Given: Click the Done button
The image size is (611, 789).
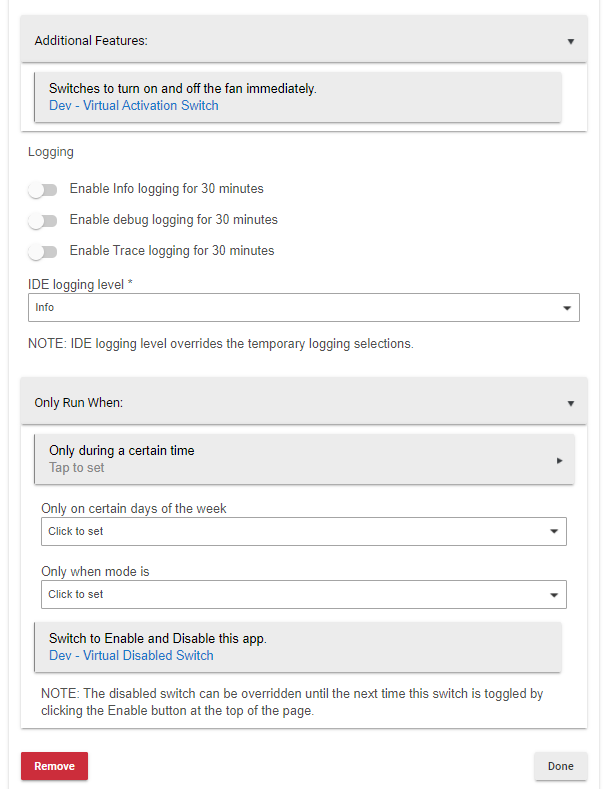Looking at the screenshot, I should 560,766.
